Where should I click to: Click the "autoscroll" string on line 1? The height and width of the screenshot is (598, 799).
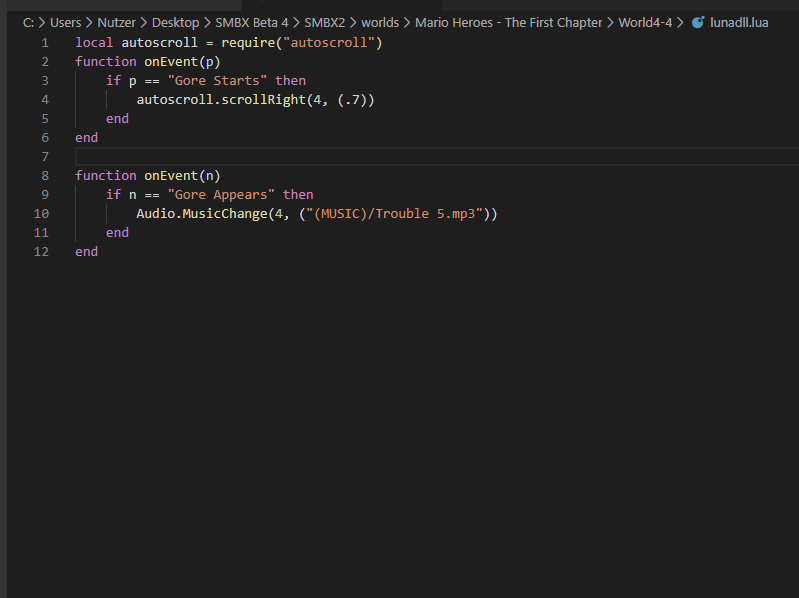click(329, 43)
